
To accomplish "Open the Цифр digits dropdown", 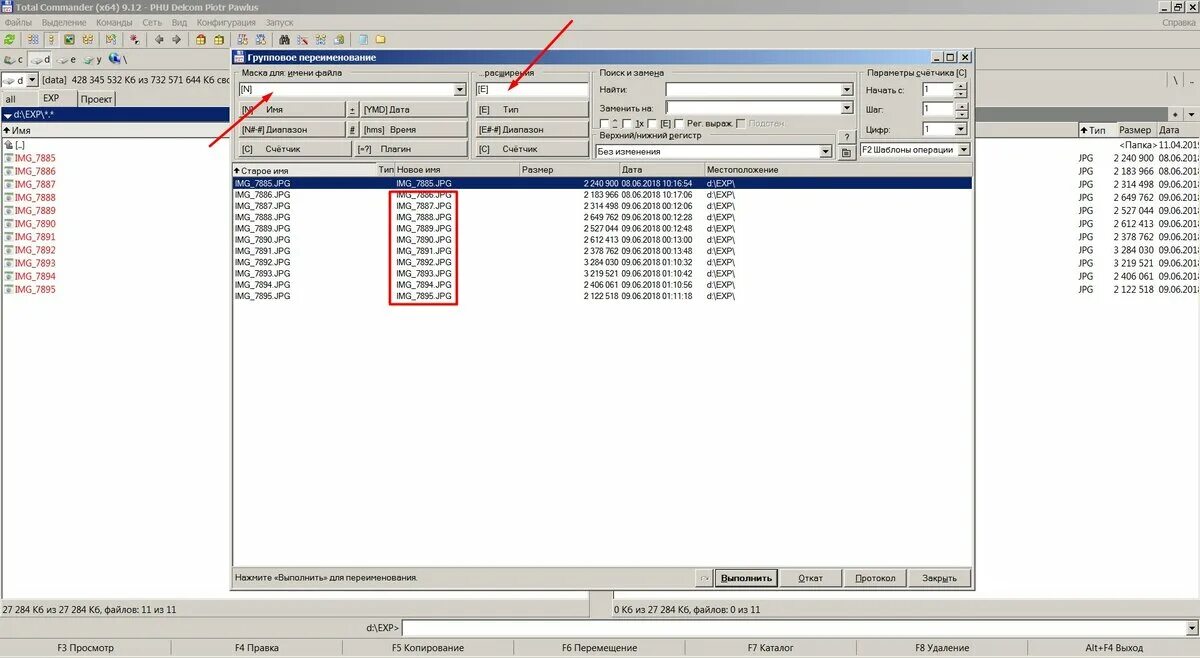I will pyautogui.click(x=961, y=130).
